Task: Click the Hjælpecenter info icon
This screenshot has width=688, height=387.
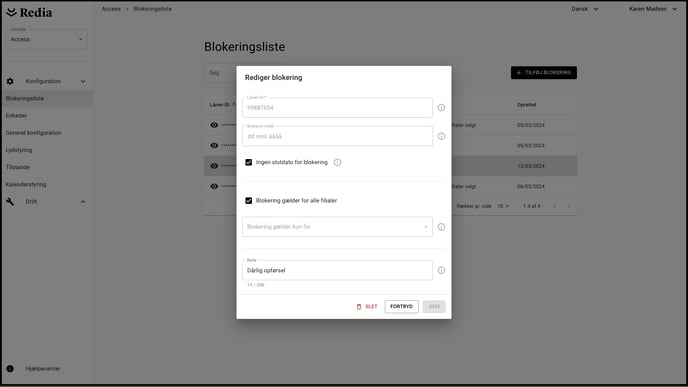Action: coord(10,369)
